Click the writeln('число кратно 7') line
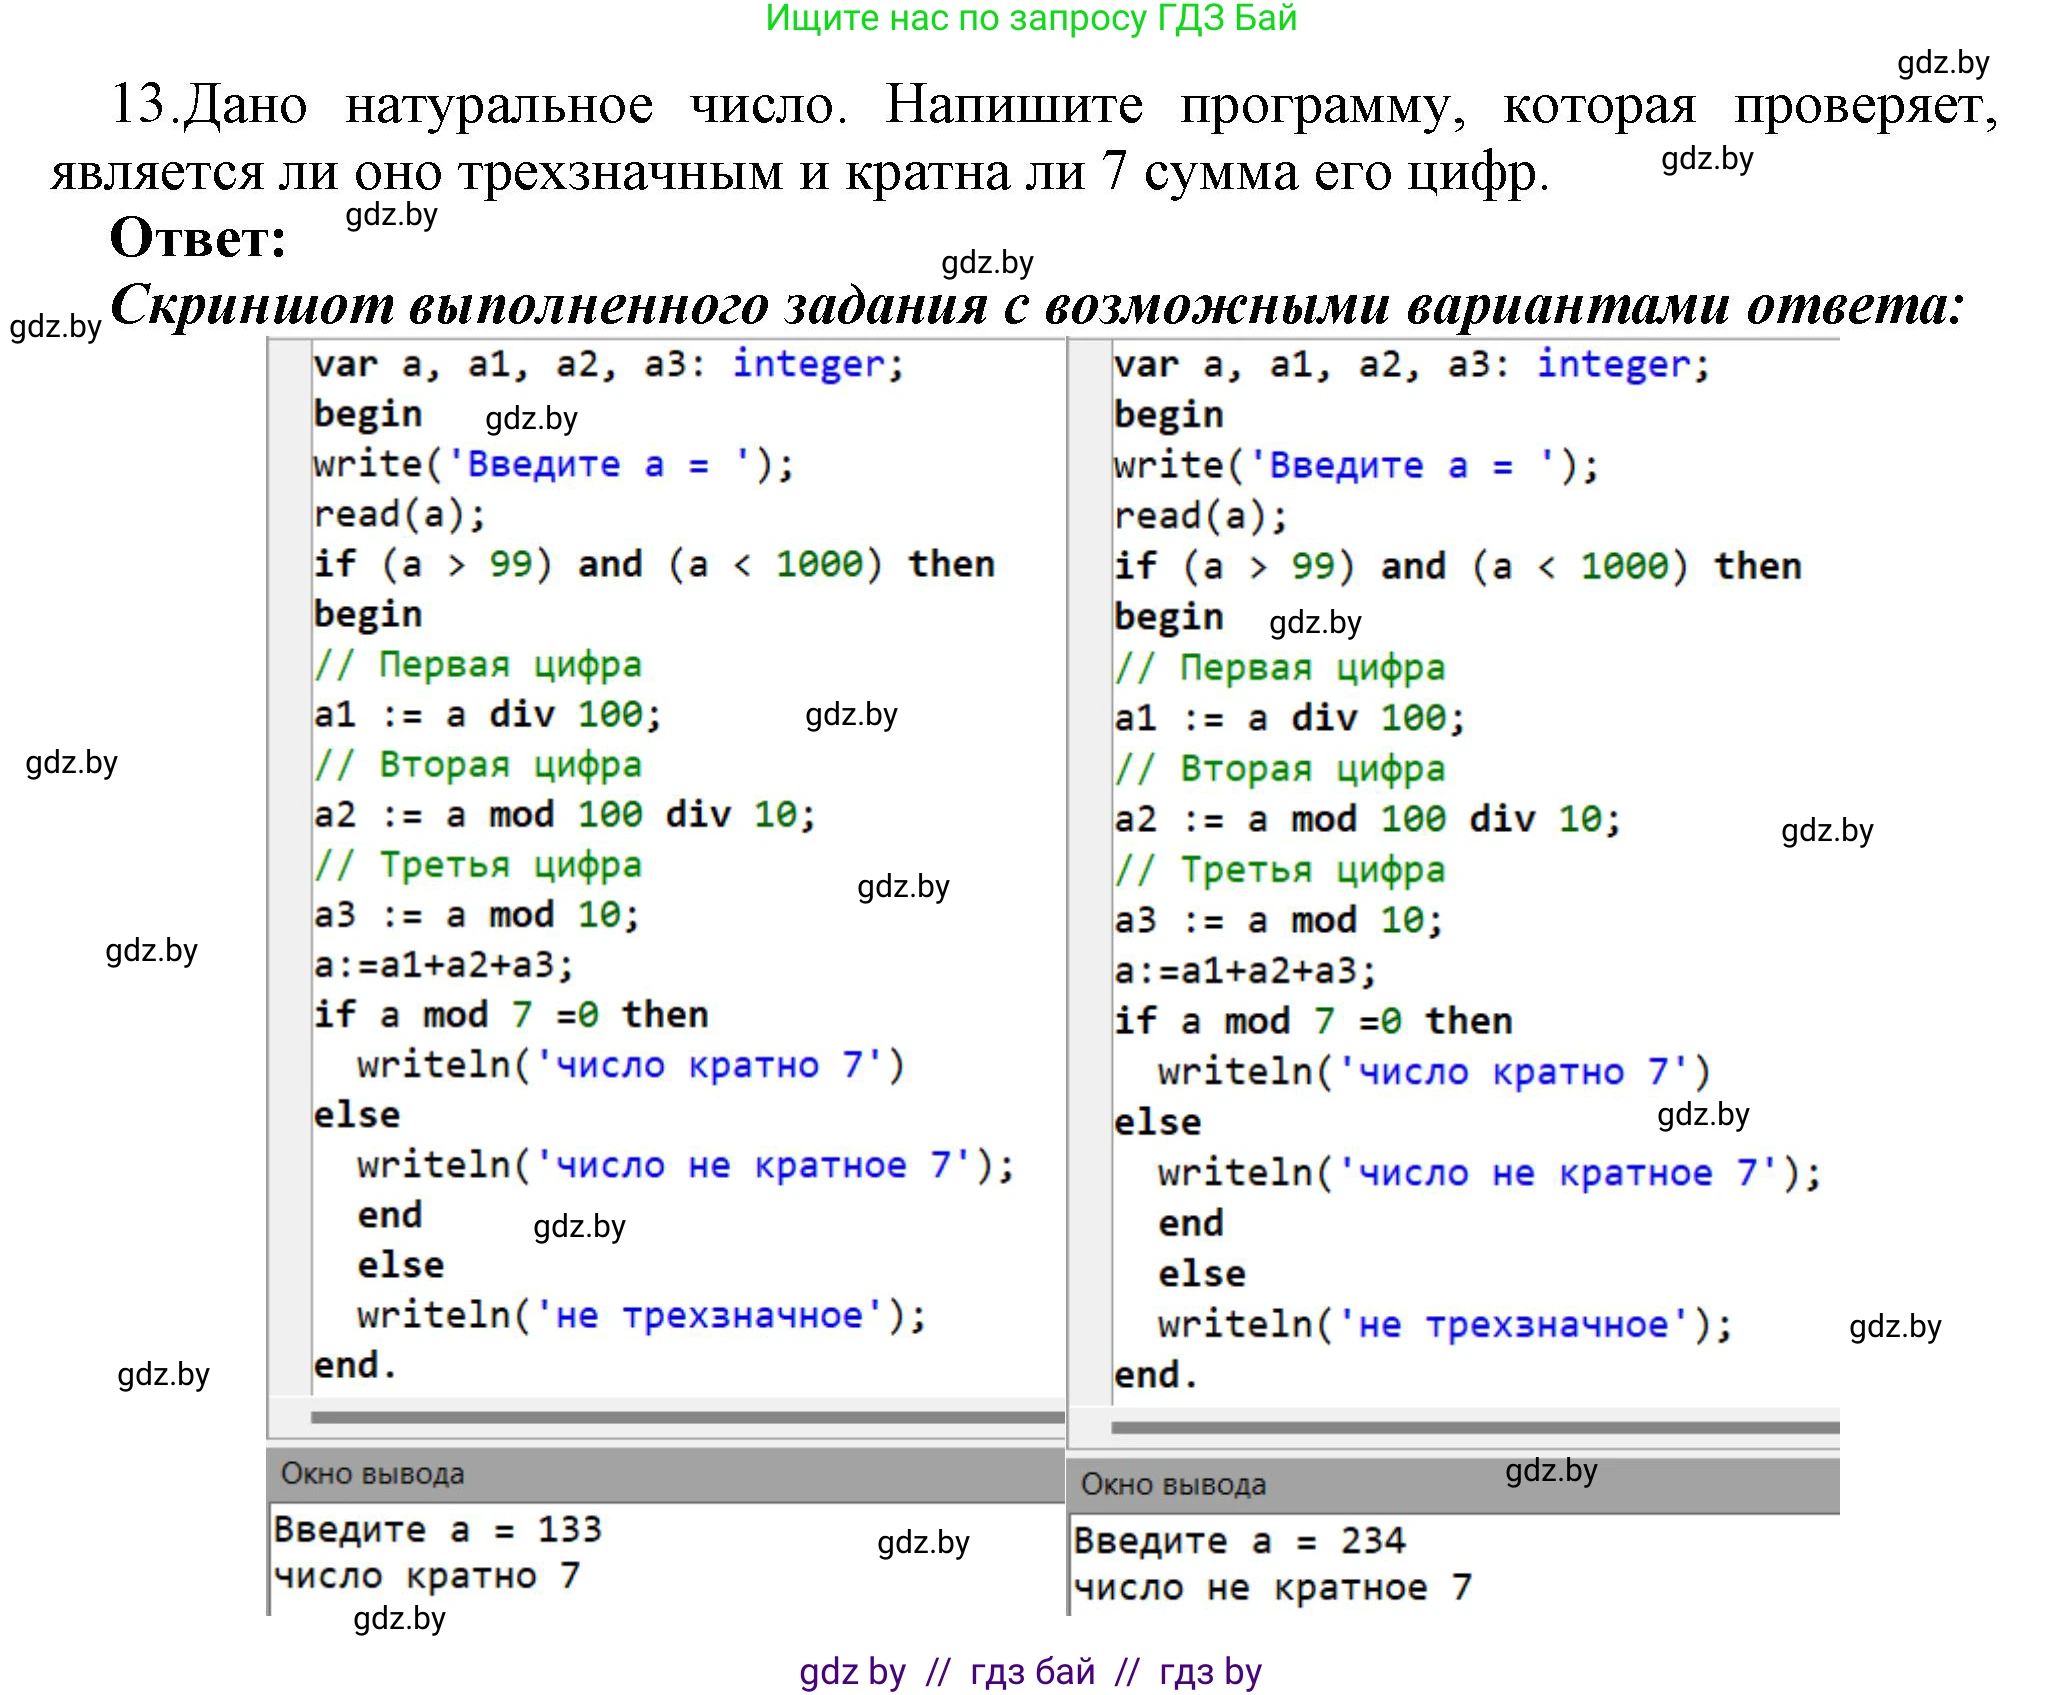 630,1063
